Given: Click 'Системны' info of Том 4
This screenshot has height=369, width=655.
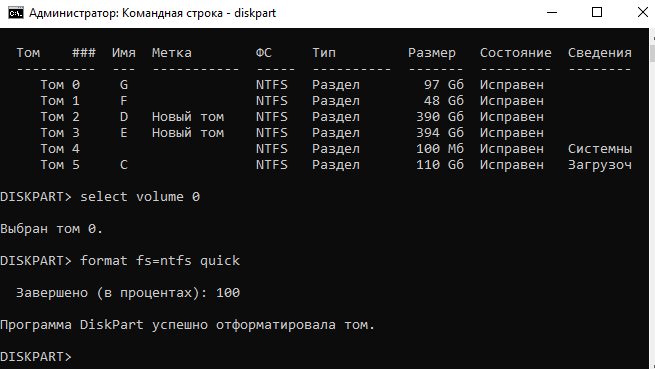Looking at the screenshot, I should (x=600, y=149).
